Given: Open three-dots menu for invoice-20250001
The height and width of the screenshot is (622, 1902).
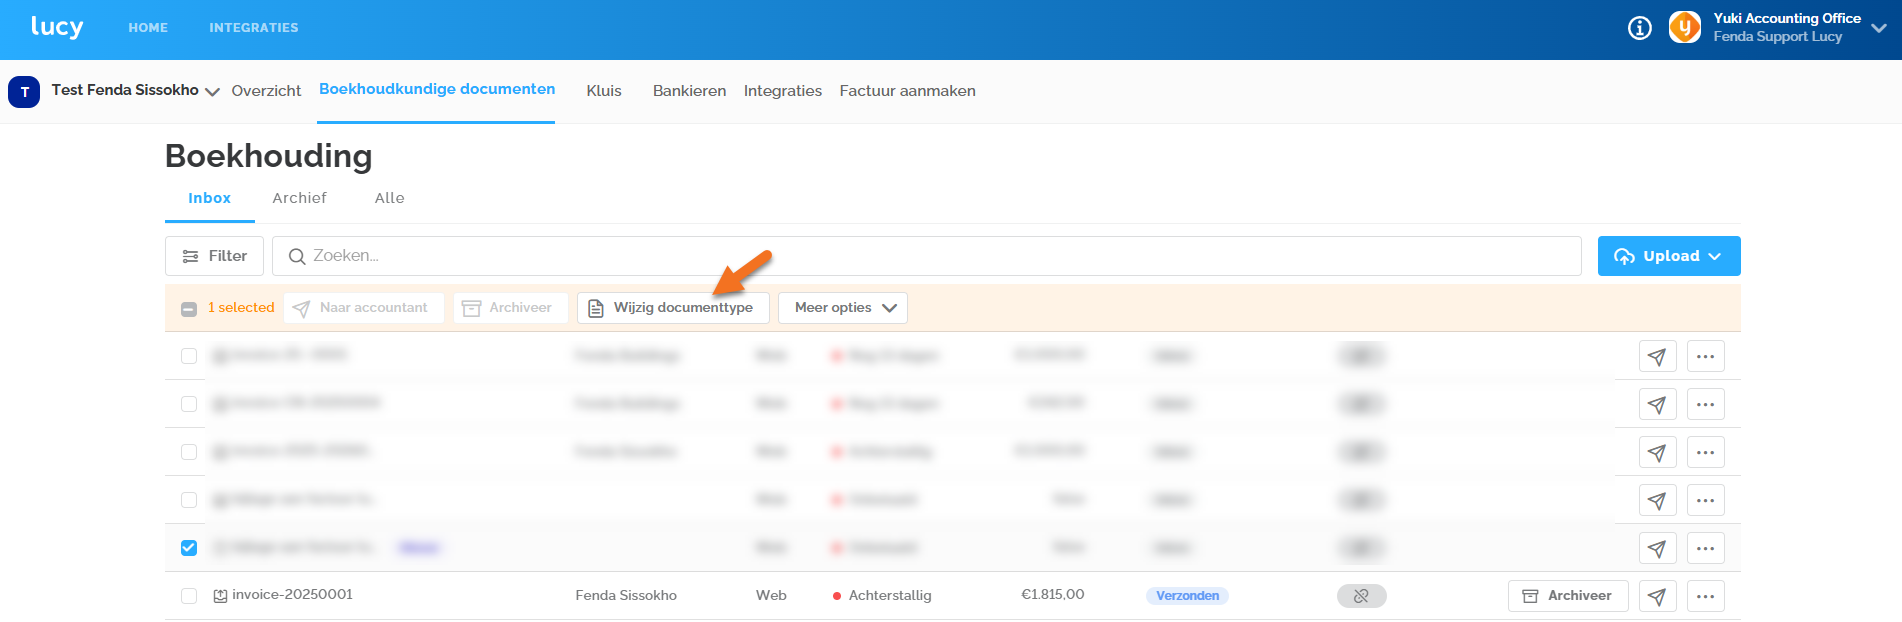Looking at the screenshot, I should 1706,596.
